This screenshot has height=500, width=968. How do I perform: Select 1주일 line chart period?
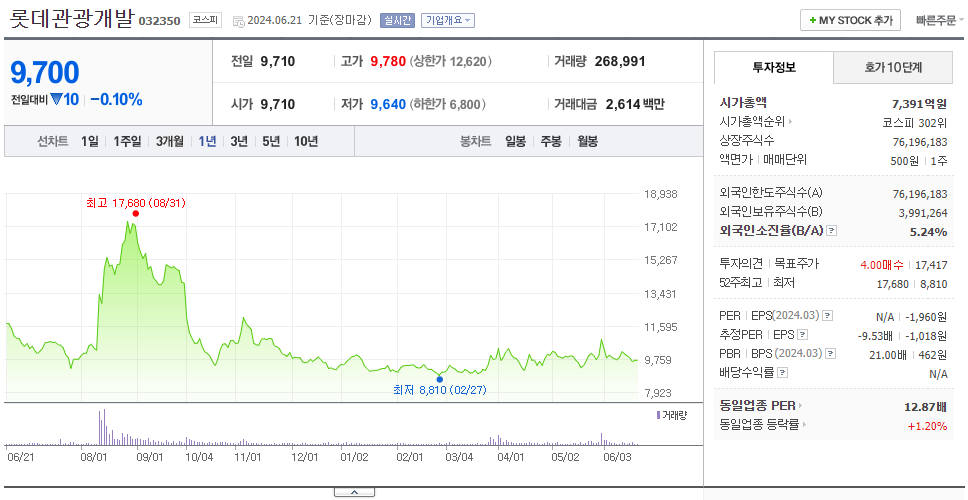click(127, 141)
